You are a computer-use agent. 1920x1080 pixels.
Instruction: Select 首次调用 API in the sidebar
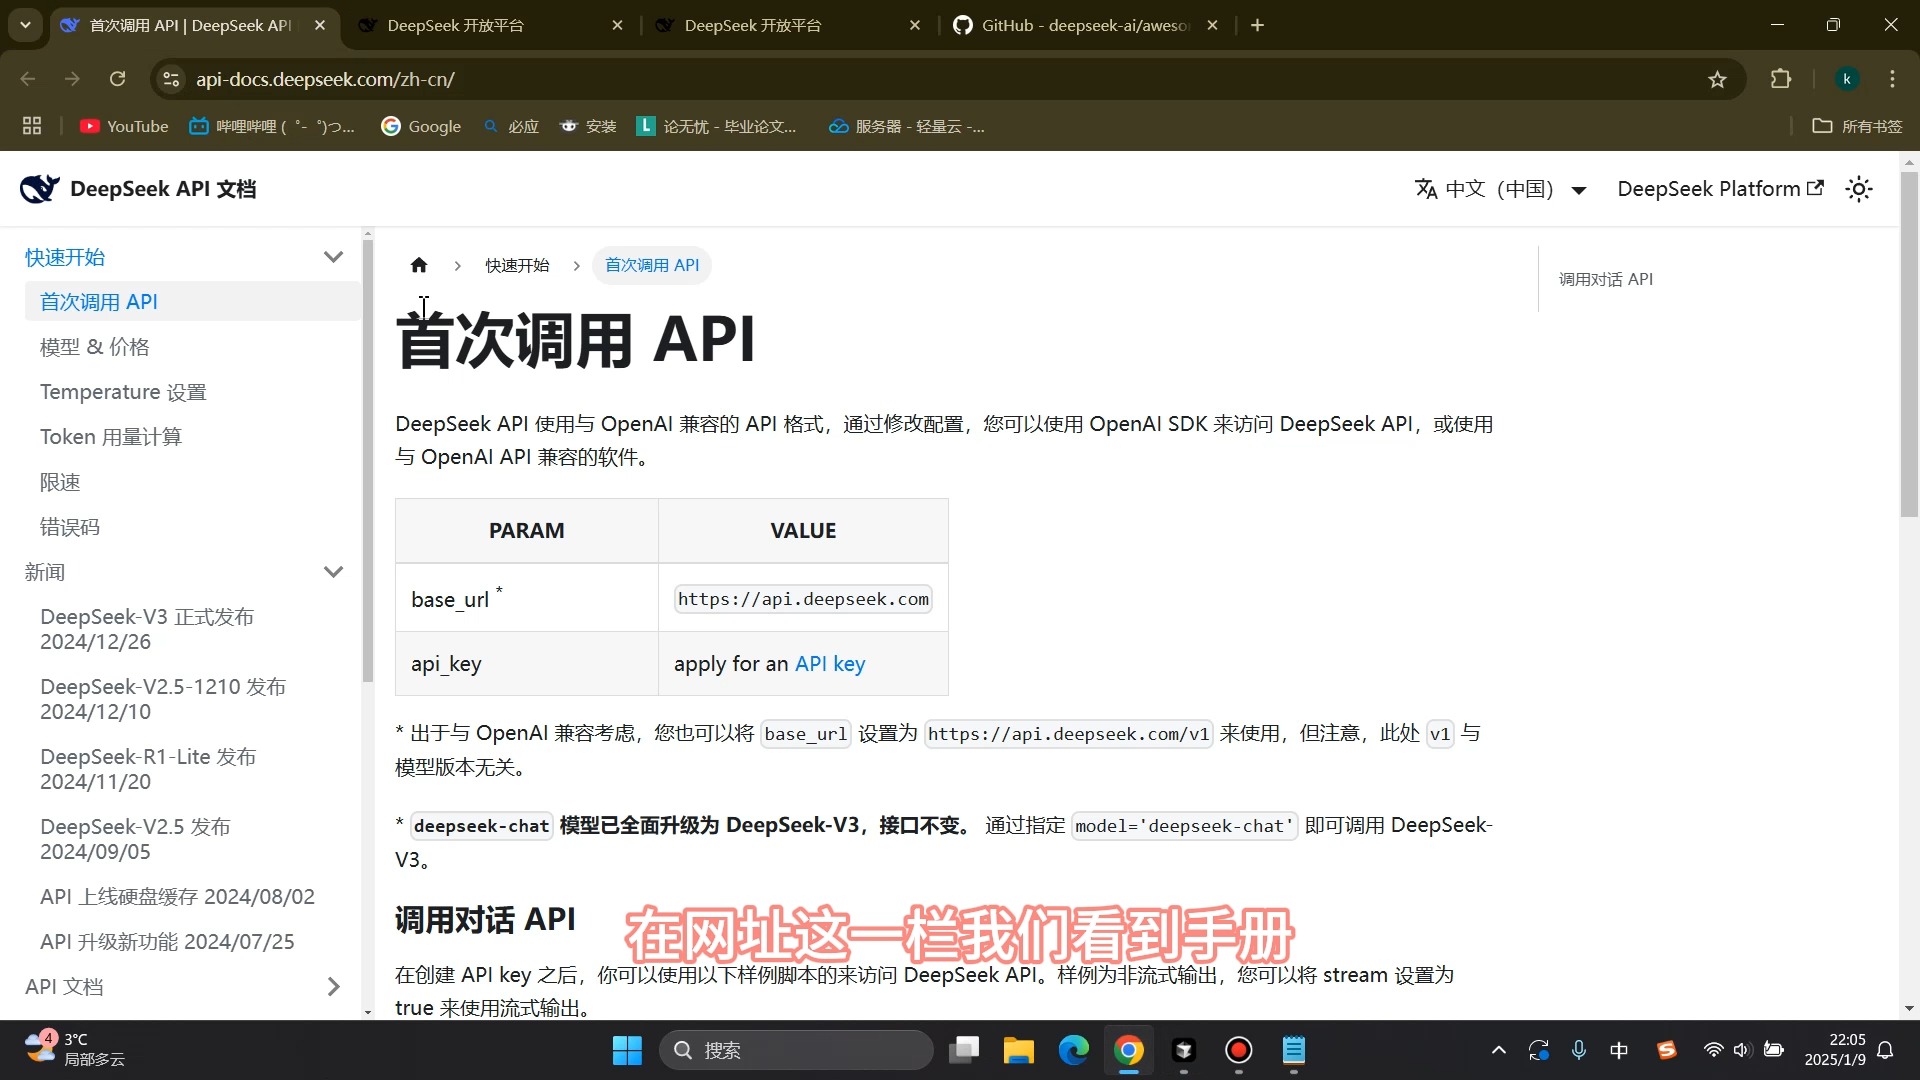(x=193, y=302)
